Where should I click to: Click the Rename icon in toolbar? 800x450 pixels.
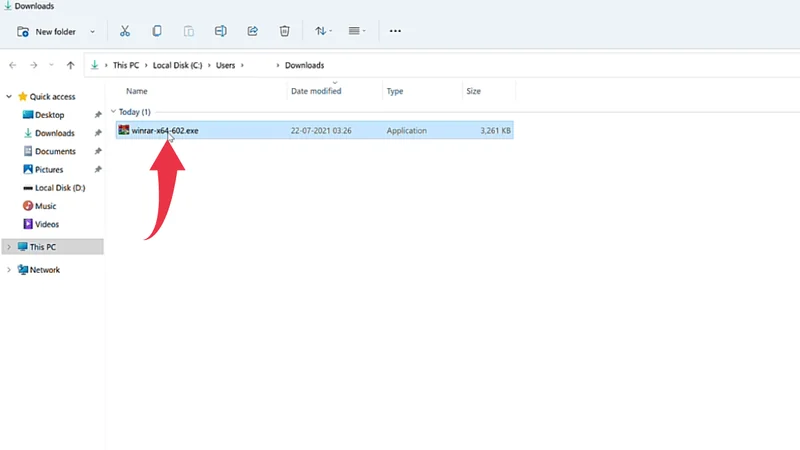pos(221,31)
